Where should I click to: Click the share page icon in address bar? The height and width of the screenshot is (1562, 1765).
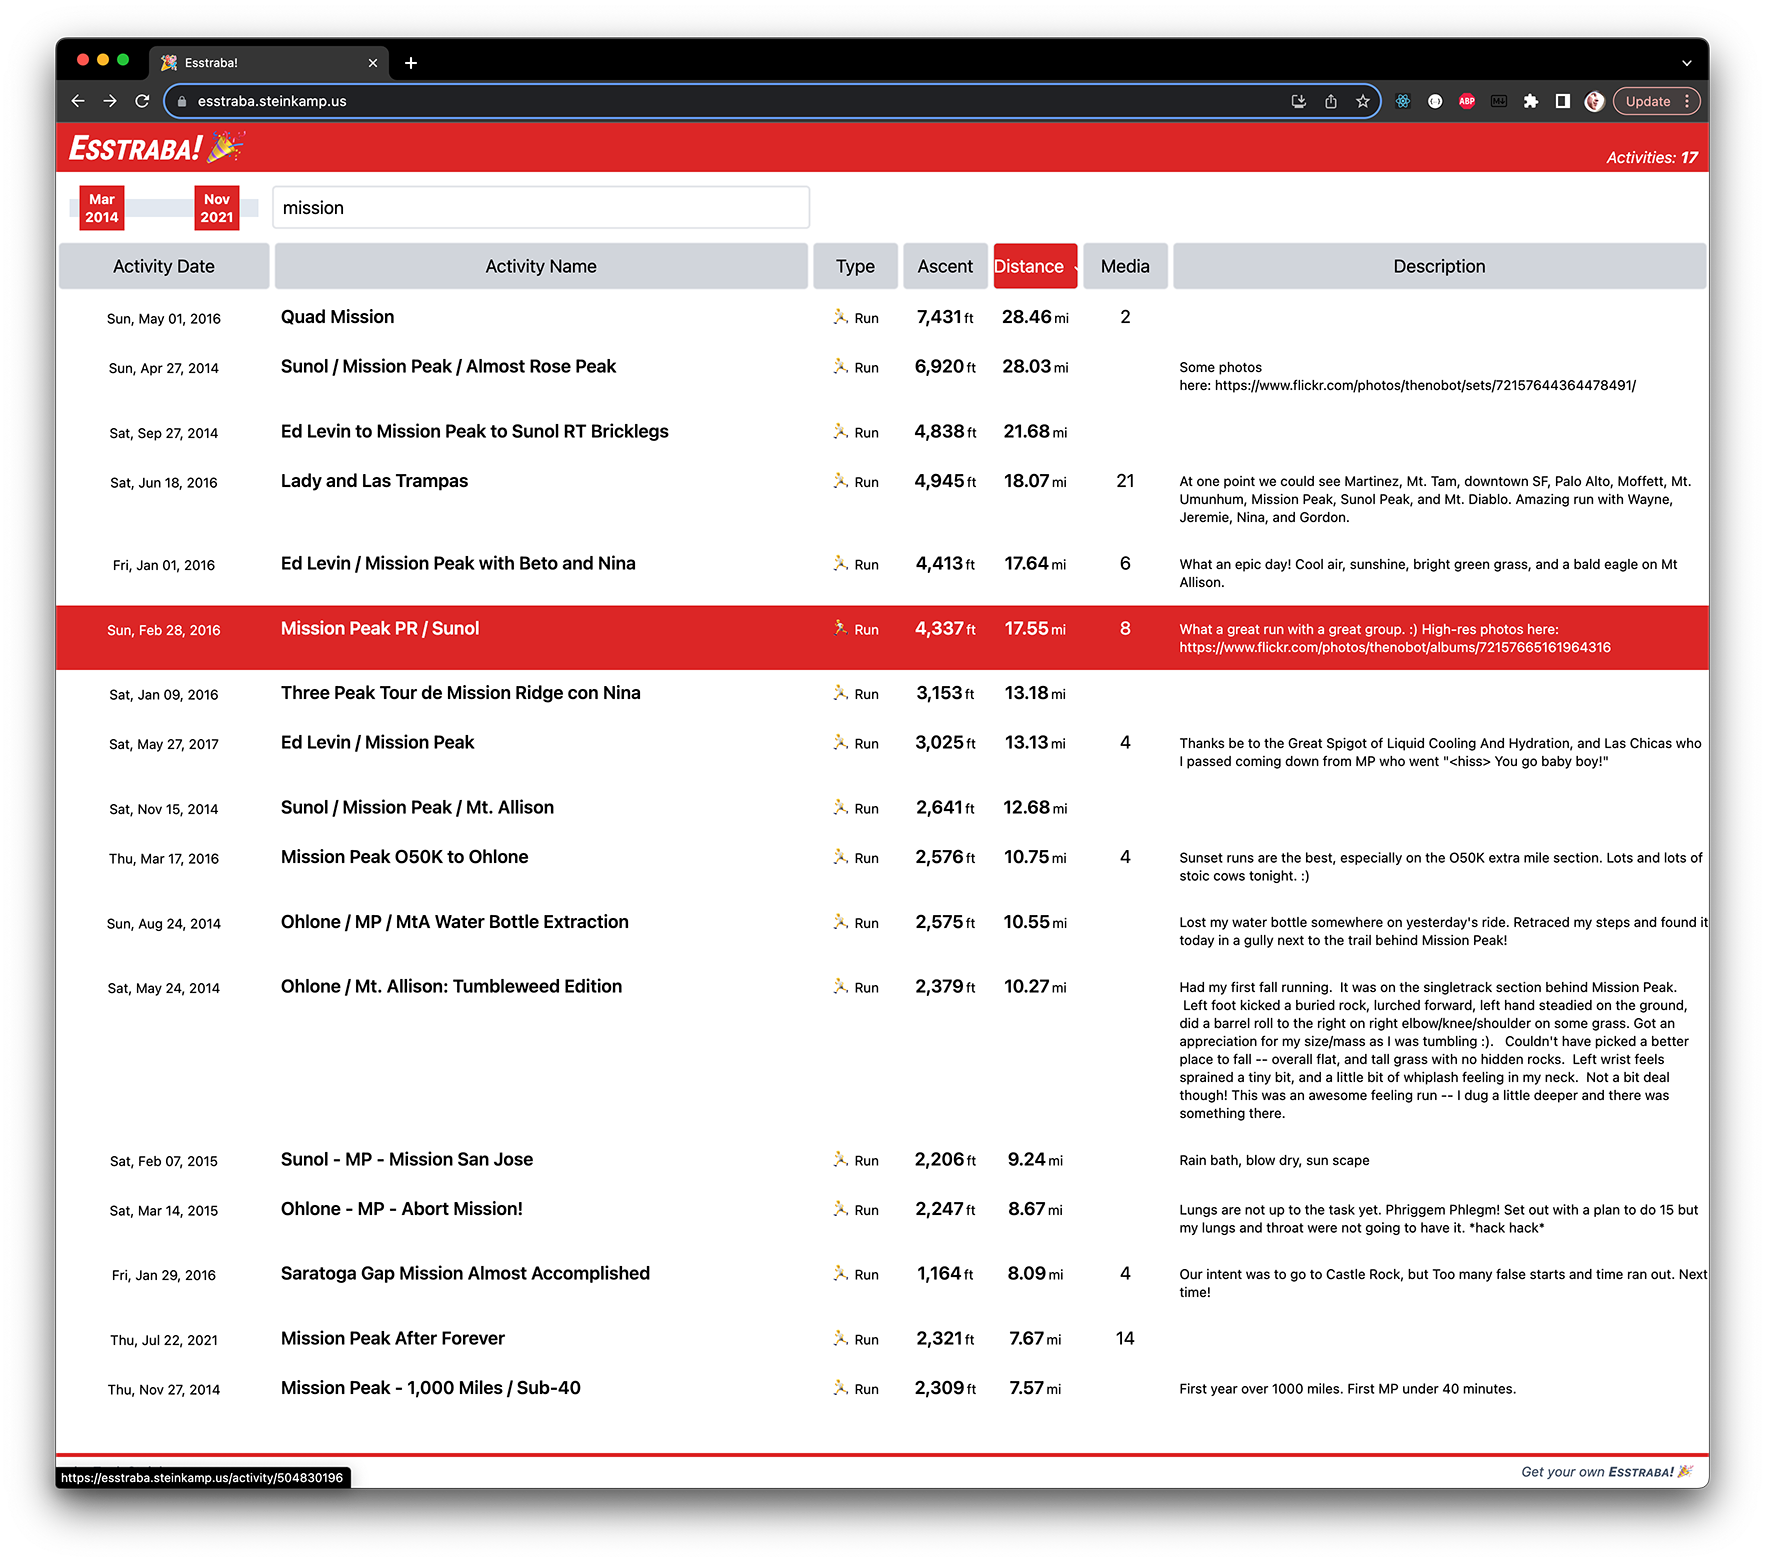(x=1330, y=101)
